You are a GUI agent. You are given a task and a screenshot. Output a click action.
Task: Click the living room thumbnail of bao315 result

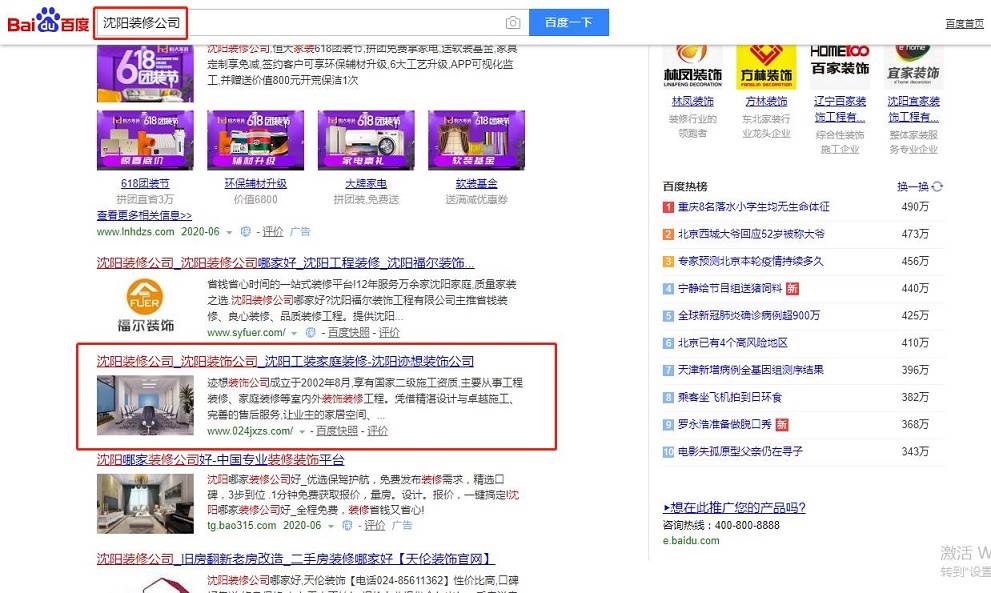tap(145, 504)
